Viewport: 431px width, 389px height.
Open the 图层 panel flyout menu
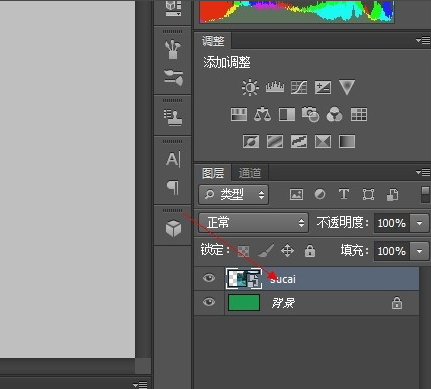[423, 172]
